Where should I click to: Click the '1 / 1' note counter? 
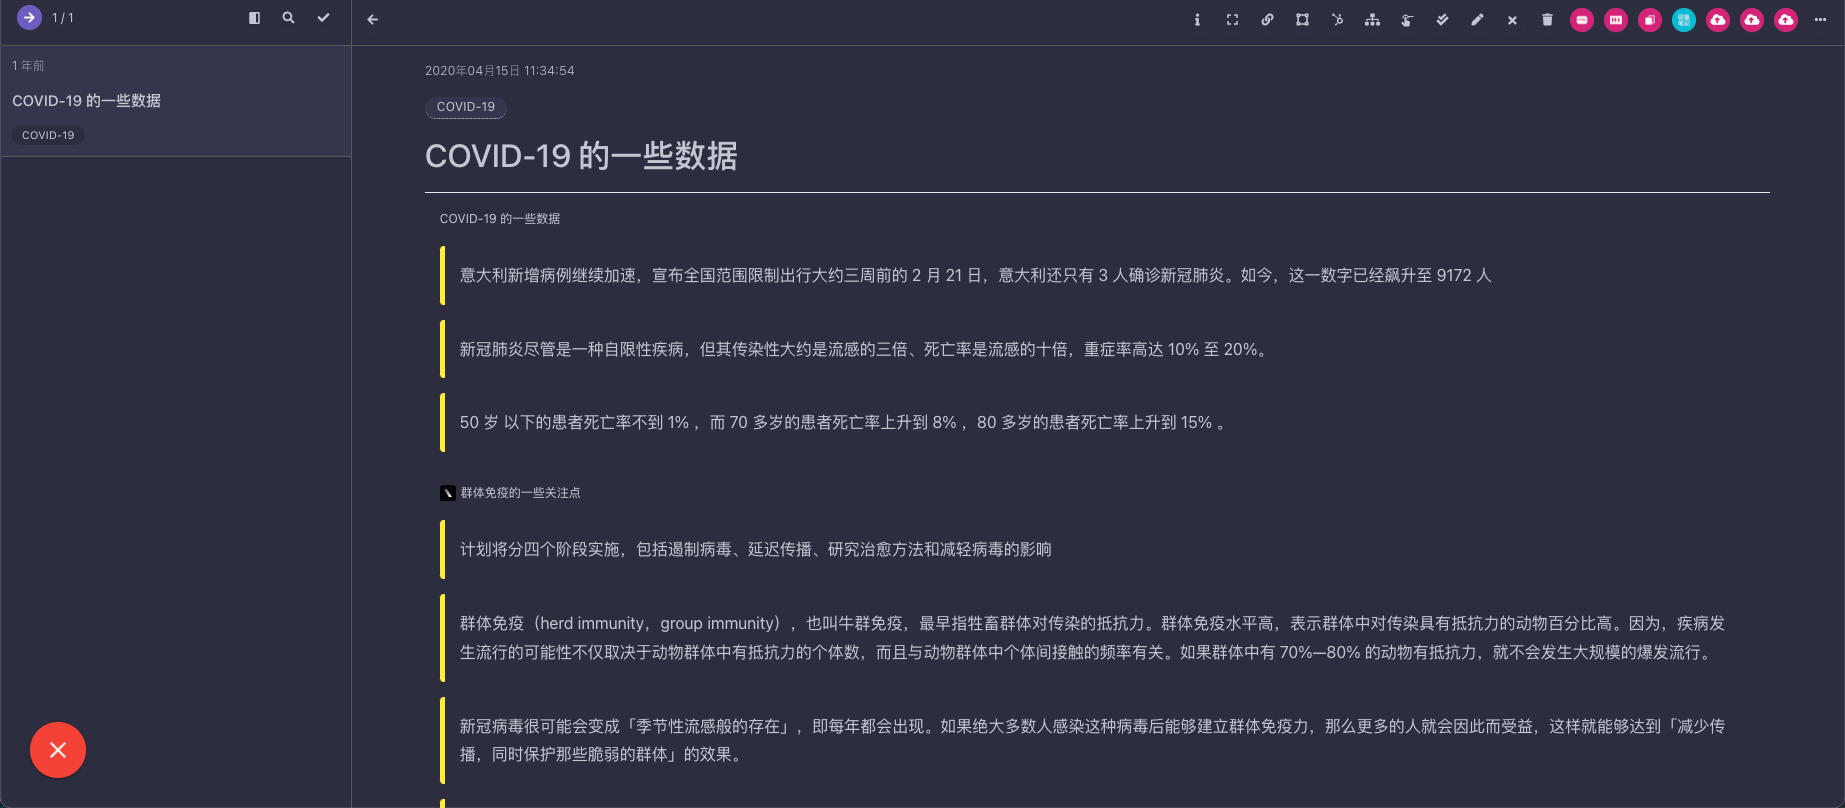pyautogui.click(x=63, y=18)
